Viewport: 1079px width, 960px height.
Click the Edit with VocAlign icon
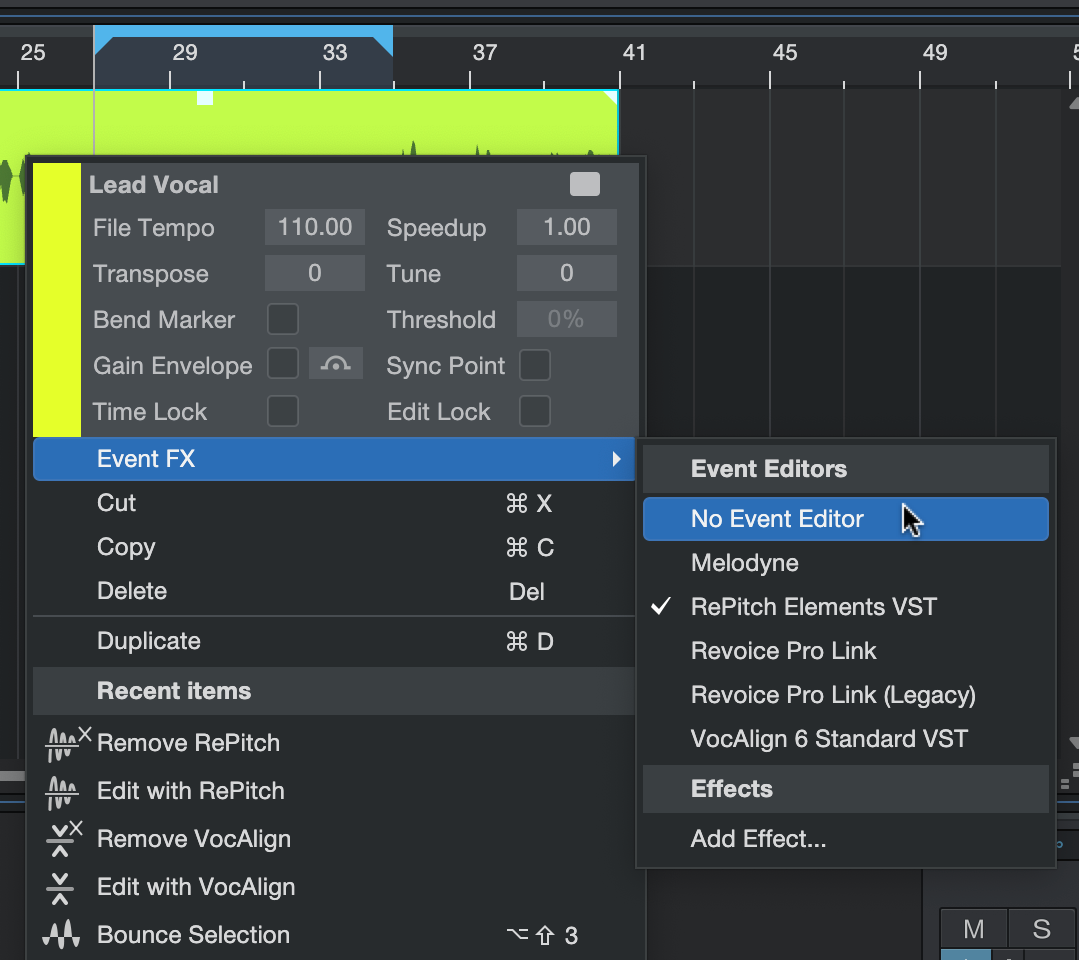[x=62, y=887]
